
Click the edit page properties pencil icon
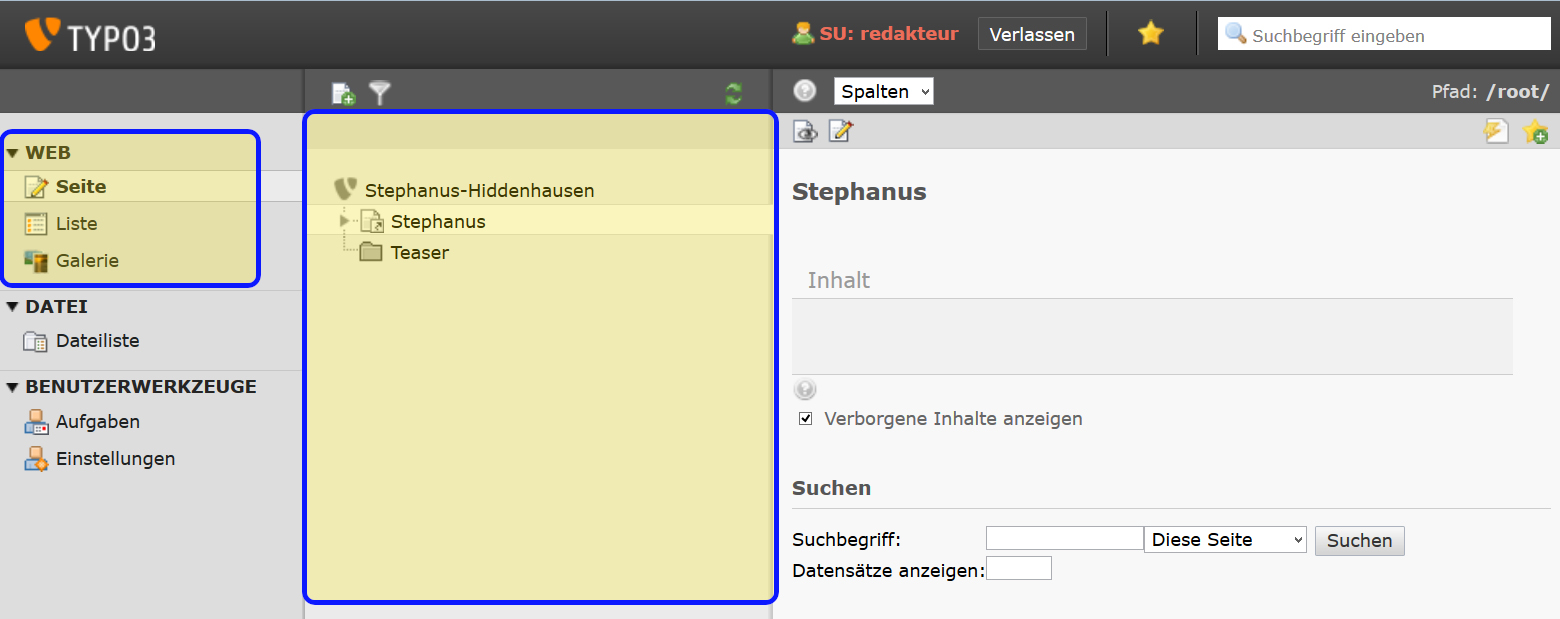coord(840,131)
